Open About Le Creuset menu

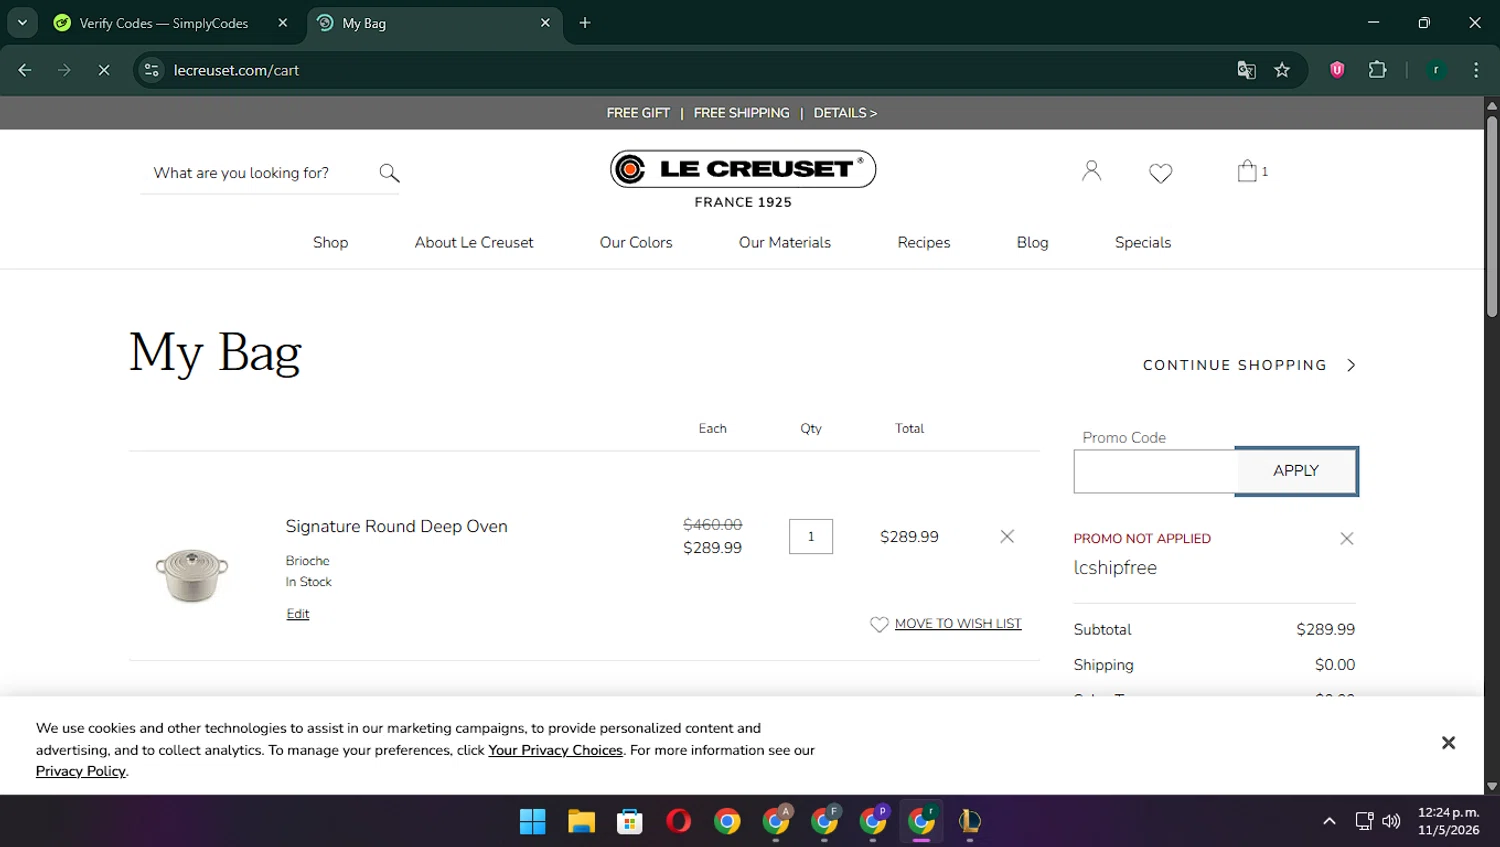click(474, 242)
